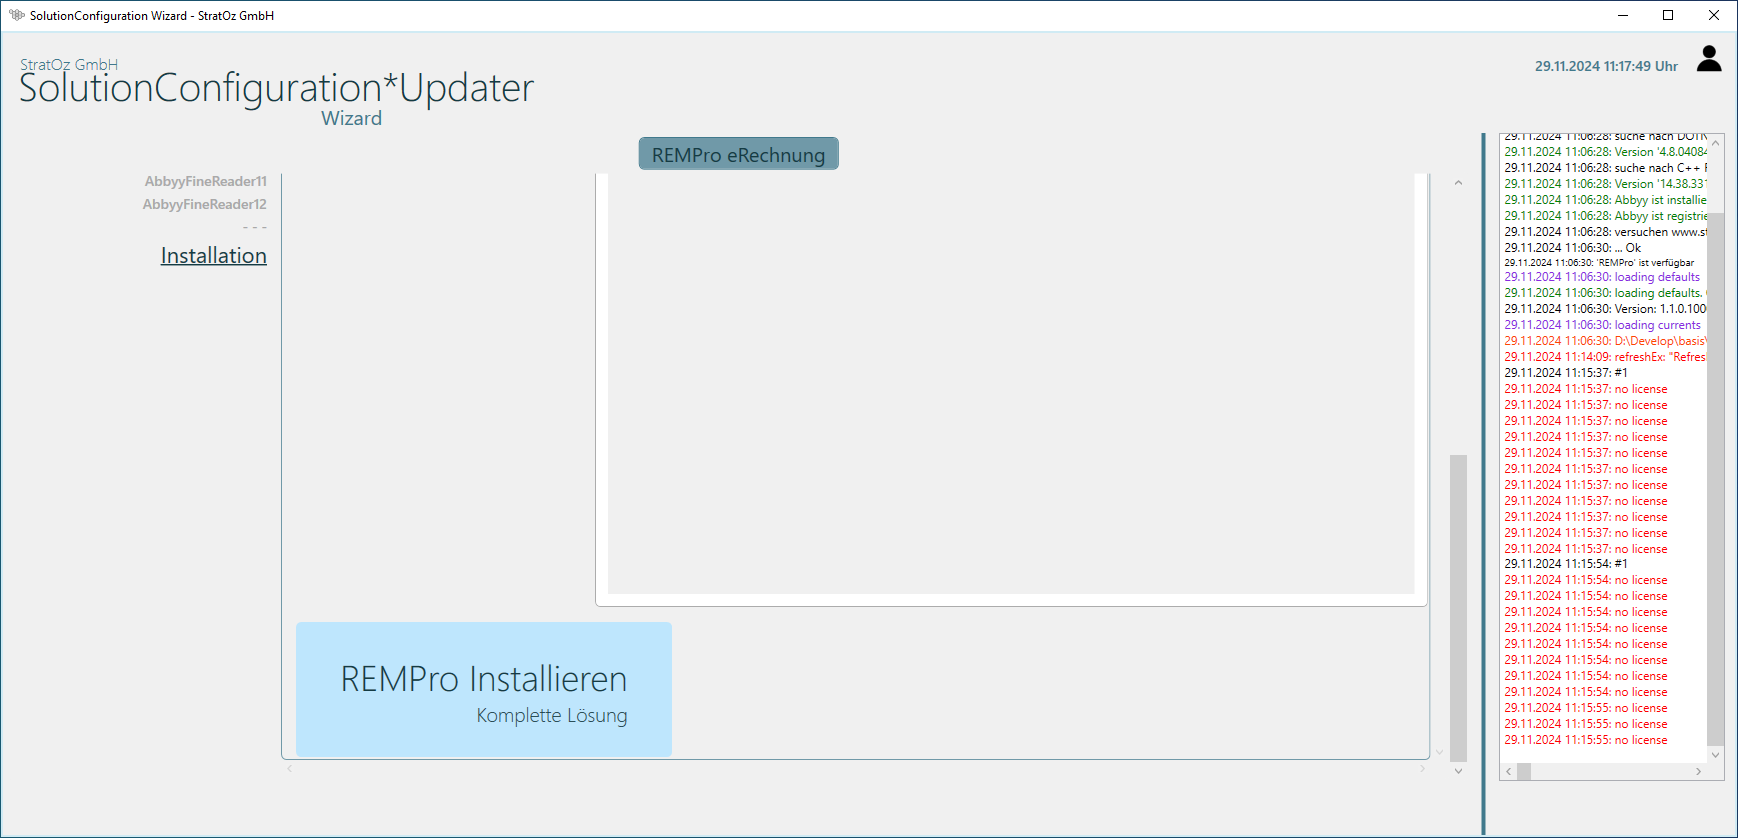
Task: Start REMPro Installieren Komplette Lösung
Action: pyautogui.click(x=483, y=689)
